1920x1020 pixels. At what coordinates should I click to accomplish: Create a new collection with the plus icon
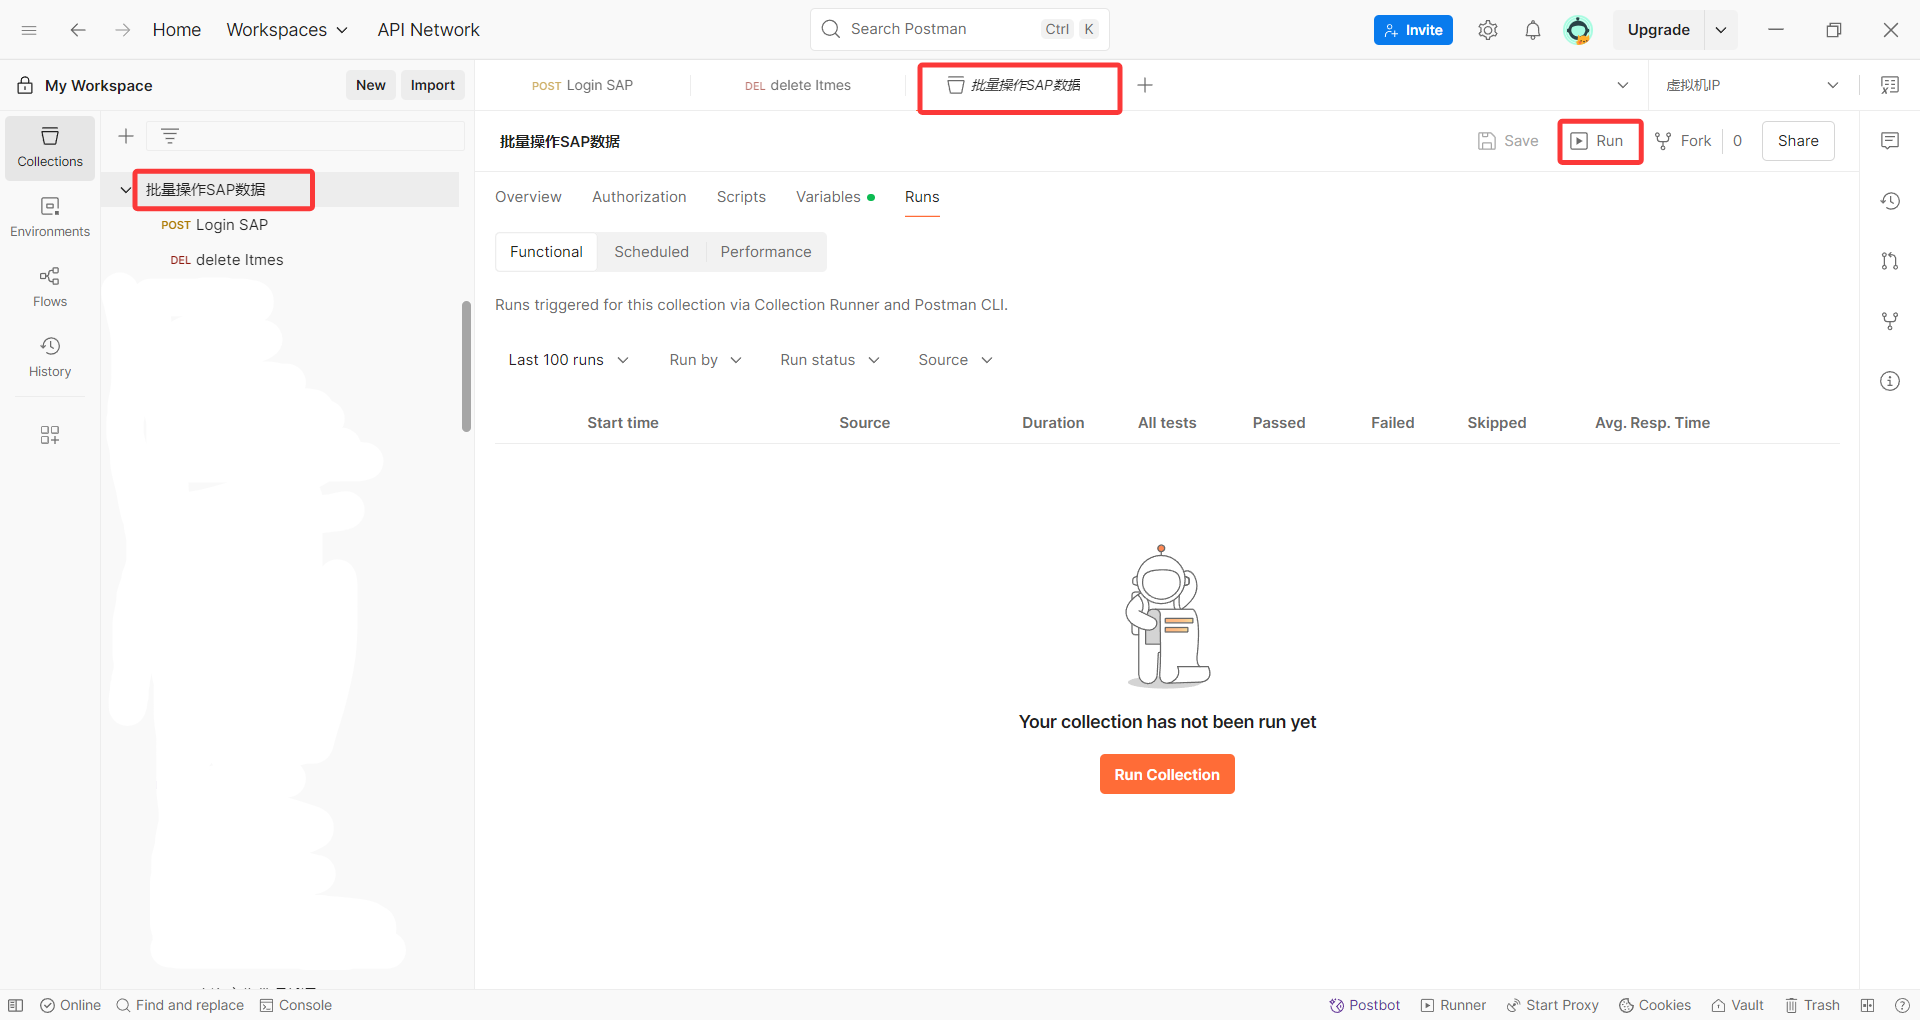126,136
